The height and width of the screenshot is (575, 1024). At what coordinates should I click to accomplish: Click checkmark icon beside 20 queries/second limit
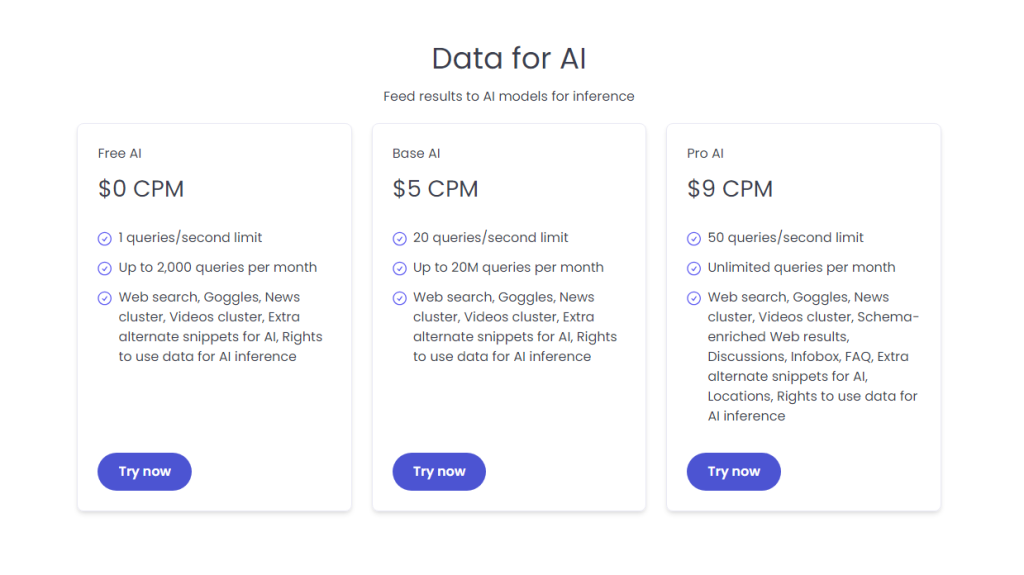(400, 238)
